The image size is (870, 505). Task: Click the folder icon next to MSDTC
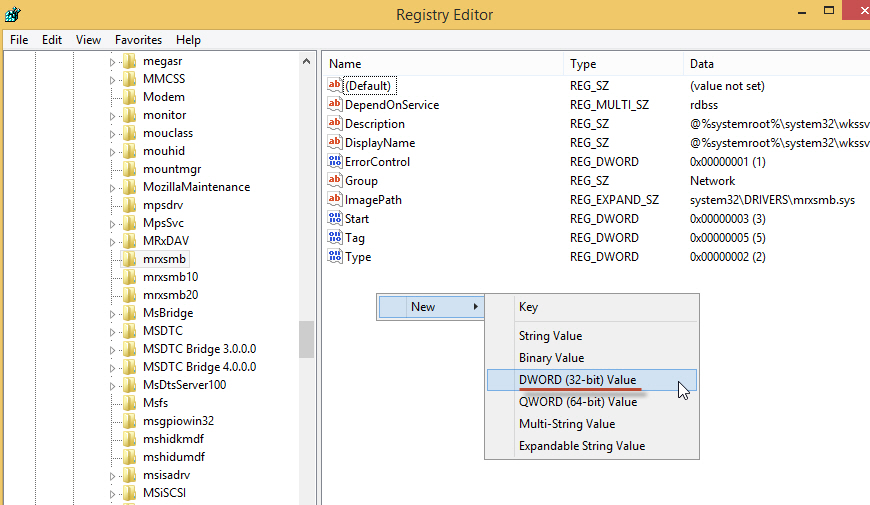tap(129, 331)
